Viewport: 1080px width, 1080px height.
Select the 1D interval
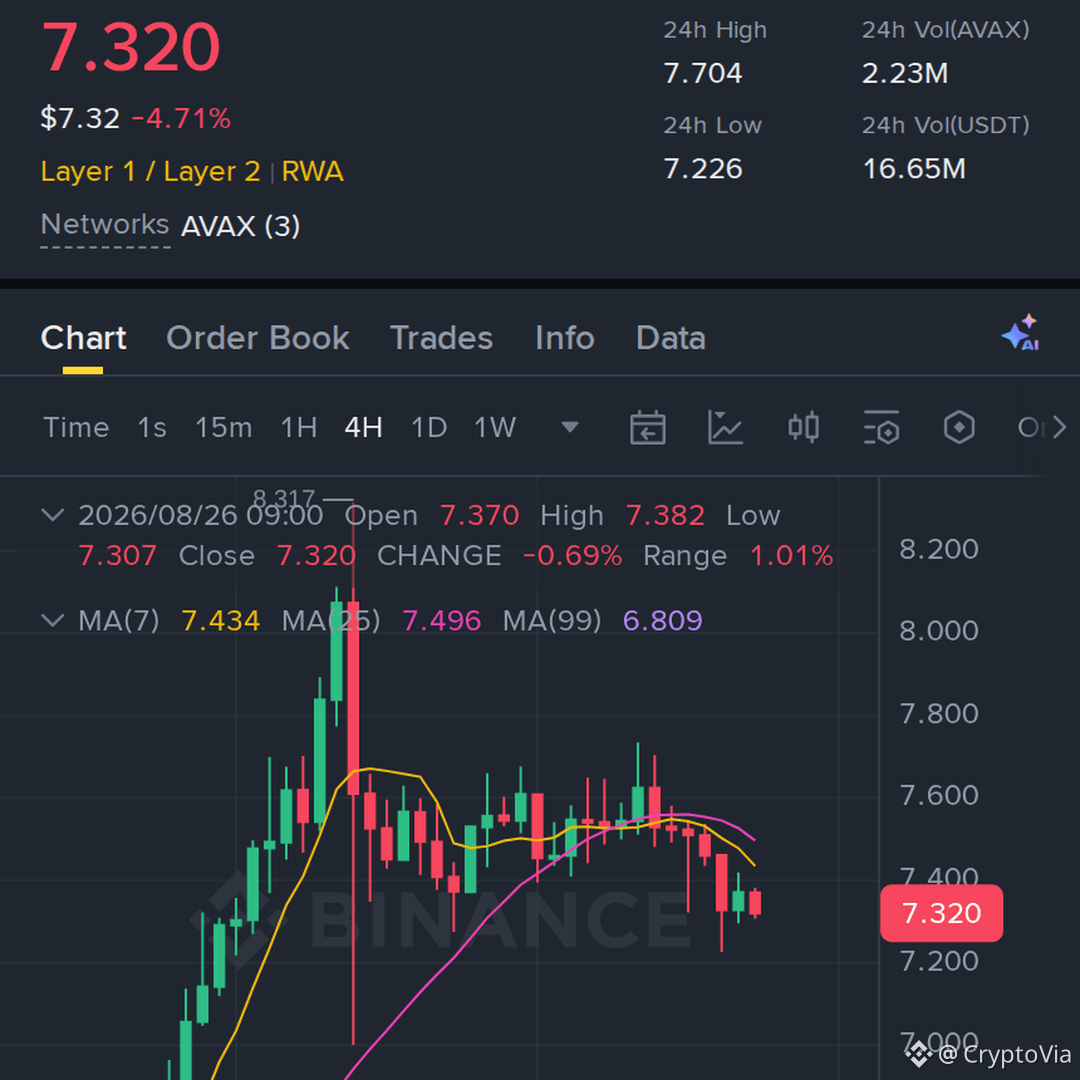429,428
